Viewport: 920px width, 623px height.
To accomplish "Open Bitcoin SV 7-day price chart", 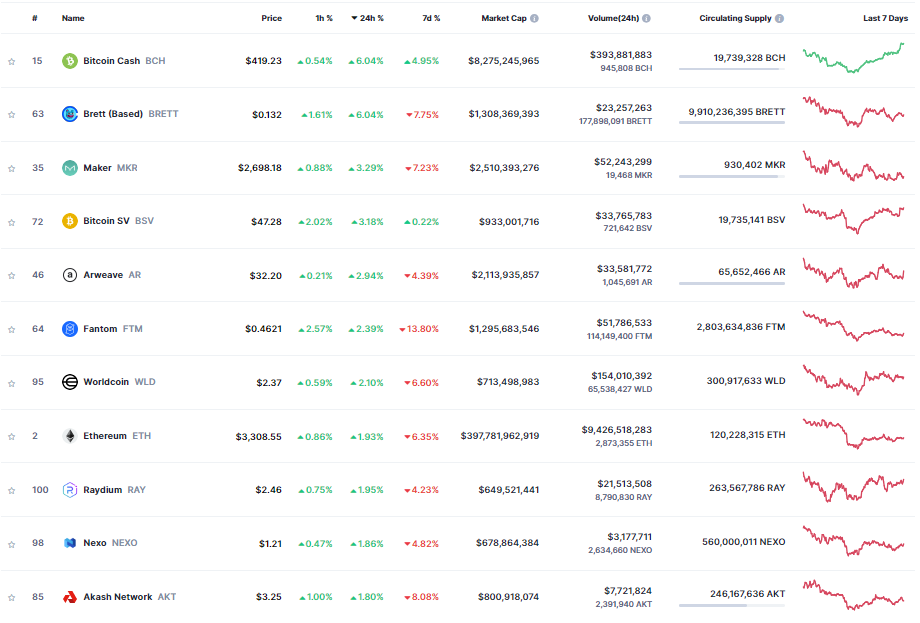I will pos(854,218).
